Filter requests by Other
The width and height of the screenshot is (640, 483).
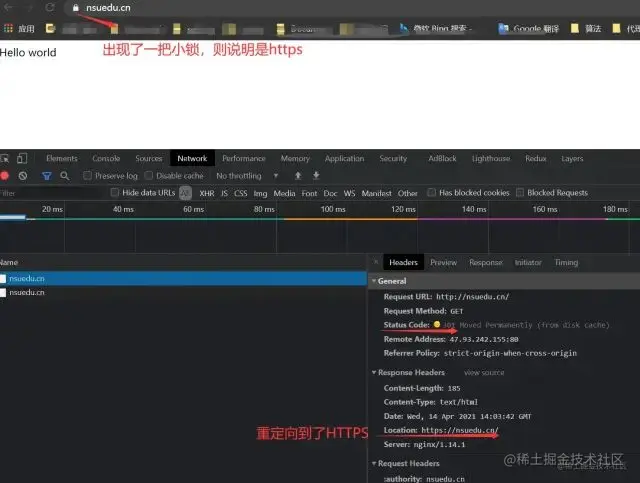(407, 193)
